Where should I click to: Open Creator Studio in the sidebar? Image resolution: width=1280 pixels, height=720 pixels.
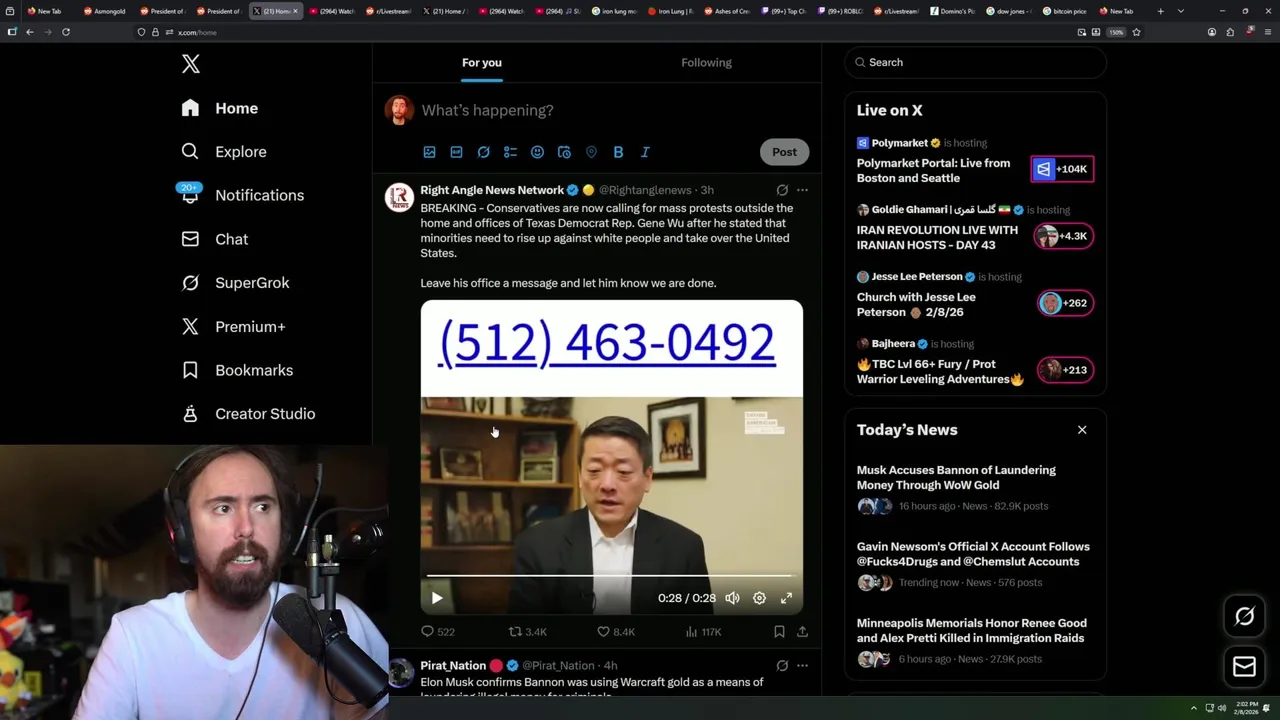click(x=248, y=414)
